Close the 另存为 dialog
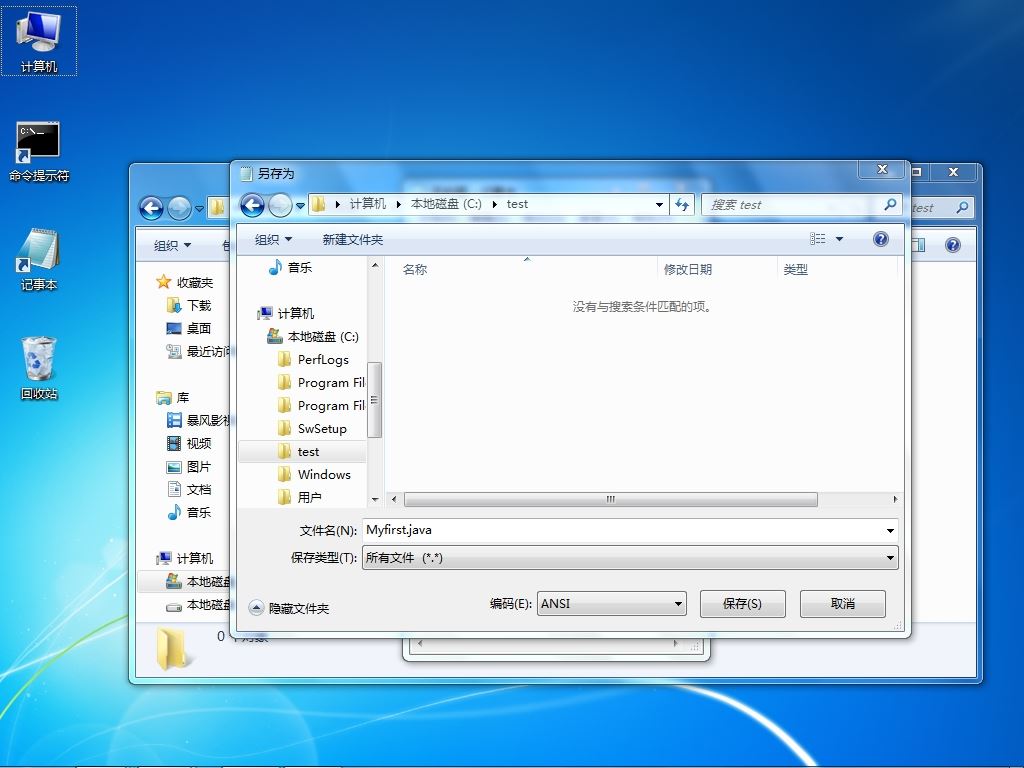The width and height of the screenshot is (1024, 768). point(882,170)
